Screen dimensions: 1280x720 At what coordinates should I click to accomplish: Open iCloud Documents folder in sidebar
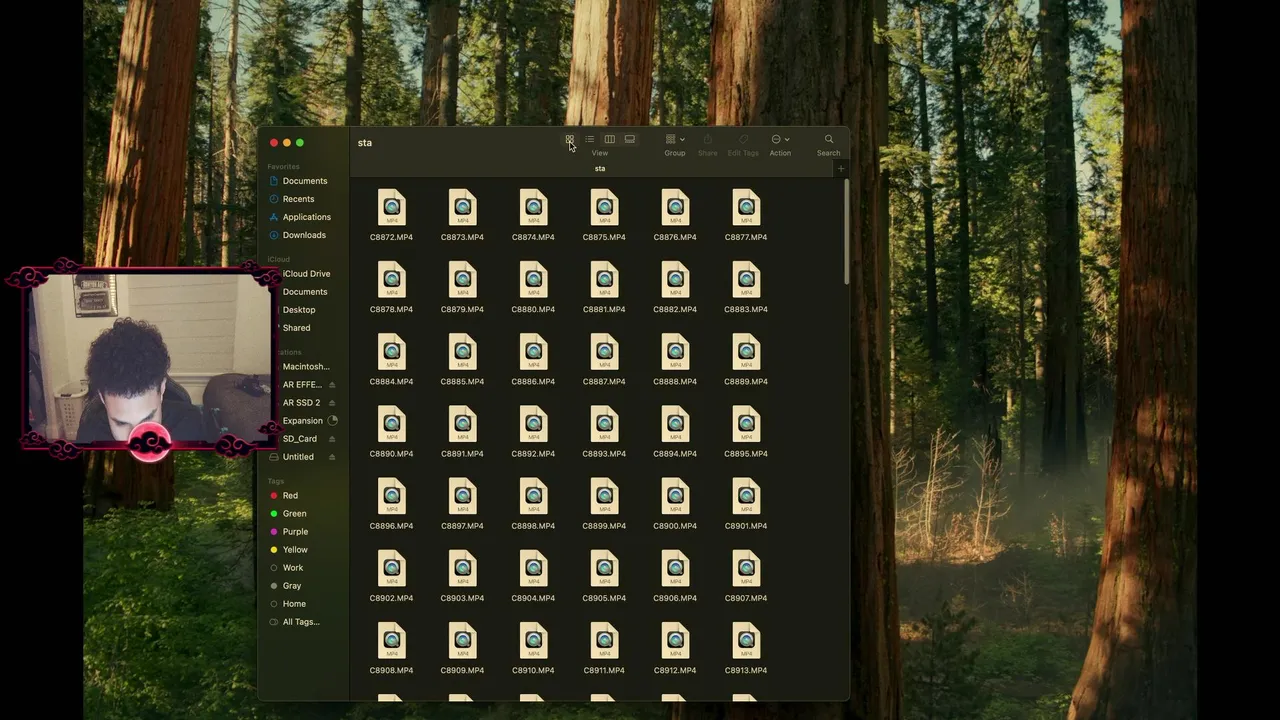[305, 292]
